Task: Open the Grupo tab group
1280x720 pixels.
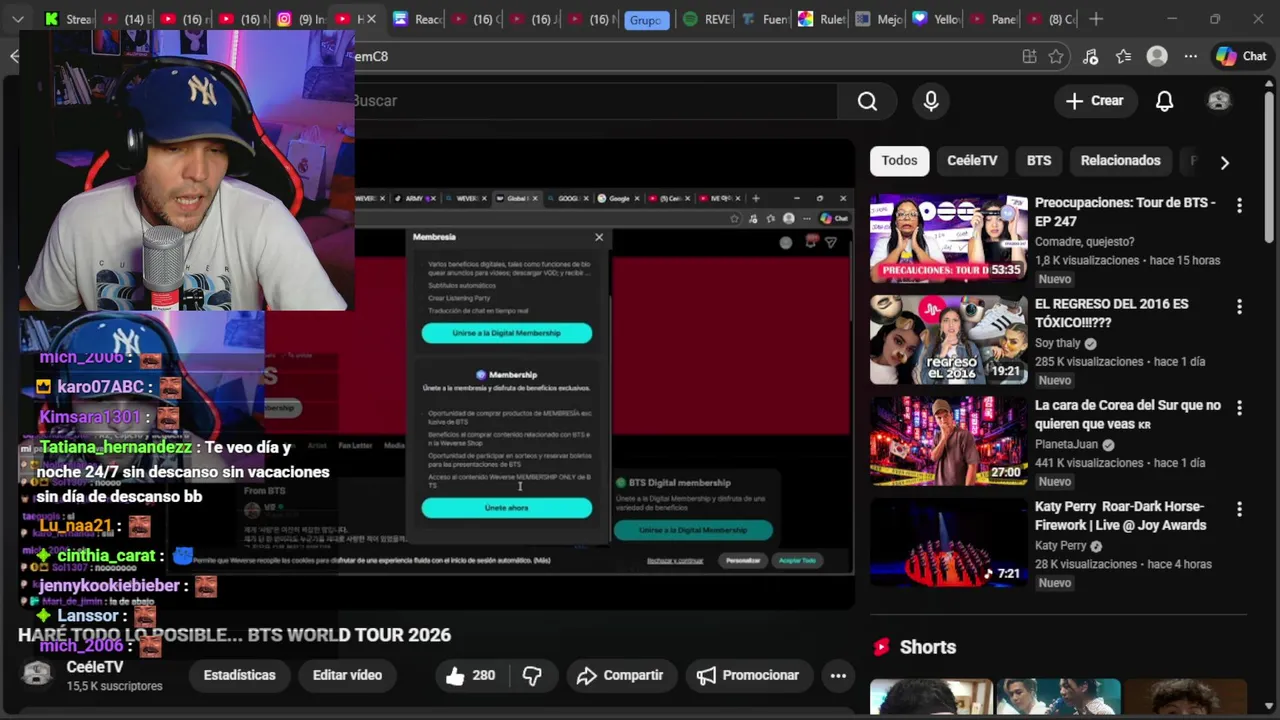Action: click(646, 20)
